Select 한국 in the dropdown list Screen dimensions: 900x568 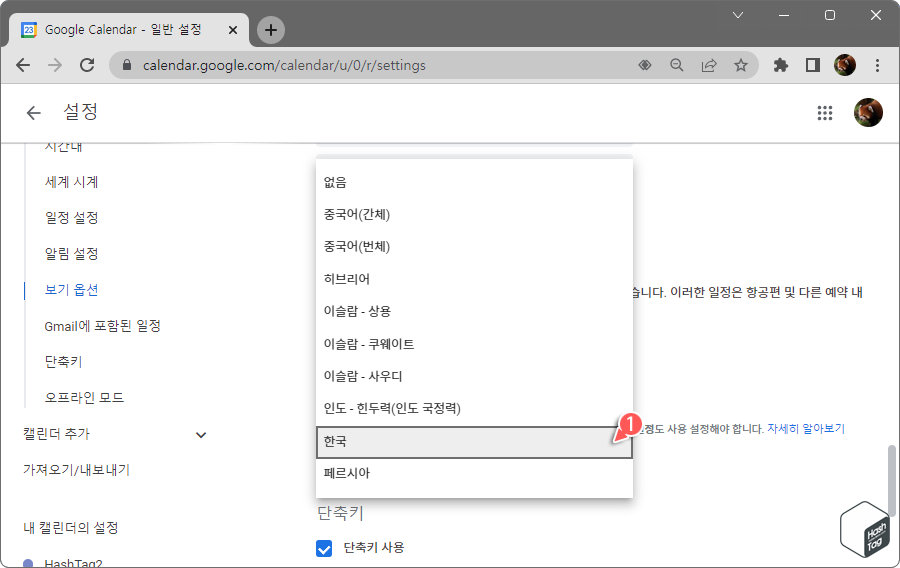click(x=474, y=442)
